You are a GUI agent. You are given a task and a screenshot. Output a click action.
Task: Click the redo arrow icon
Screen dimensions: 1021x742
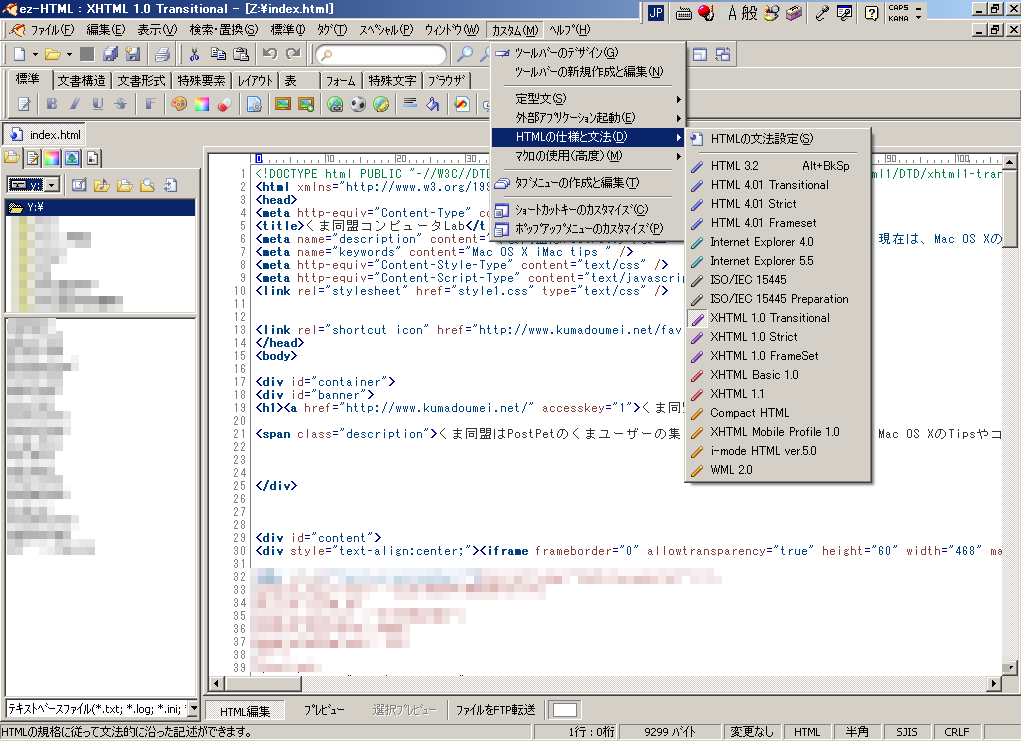(x=293, y=55)
